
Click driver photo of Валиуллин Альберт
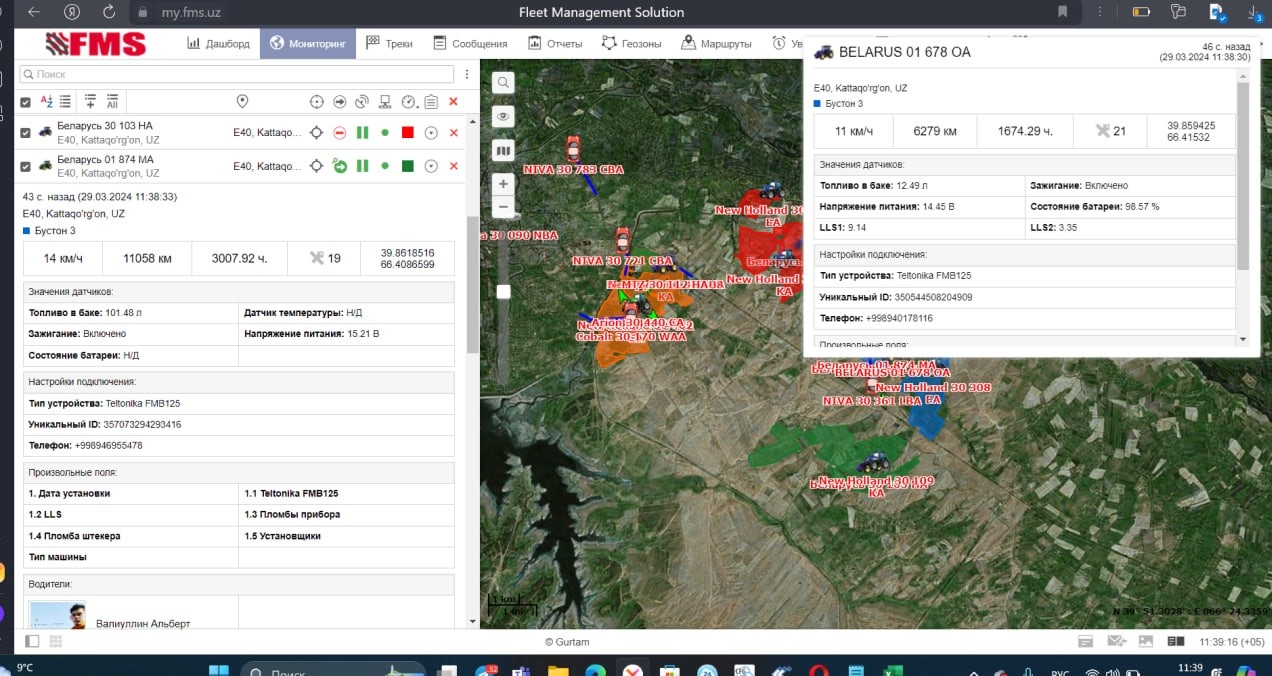point(57,615)
